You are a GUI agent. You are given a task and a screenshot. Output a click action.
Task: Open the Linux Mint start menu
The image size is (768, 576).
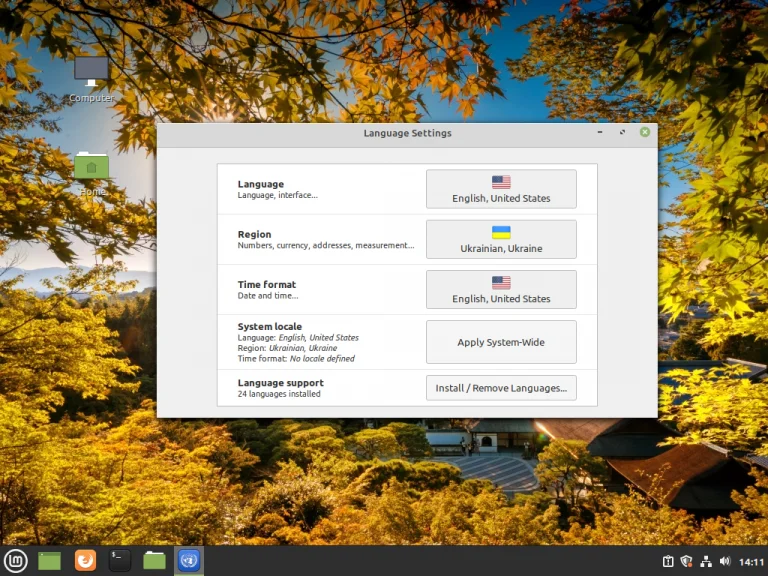click(x=15, y=561)
